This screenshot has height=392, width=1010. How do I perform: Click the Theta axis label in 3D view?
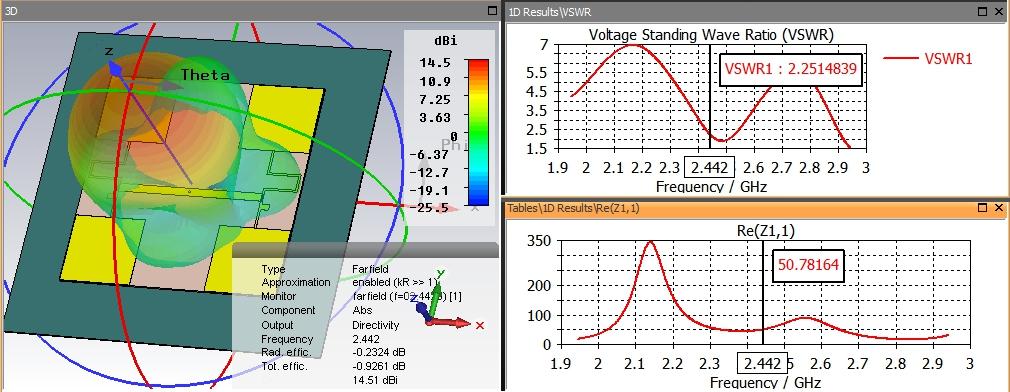205,75
